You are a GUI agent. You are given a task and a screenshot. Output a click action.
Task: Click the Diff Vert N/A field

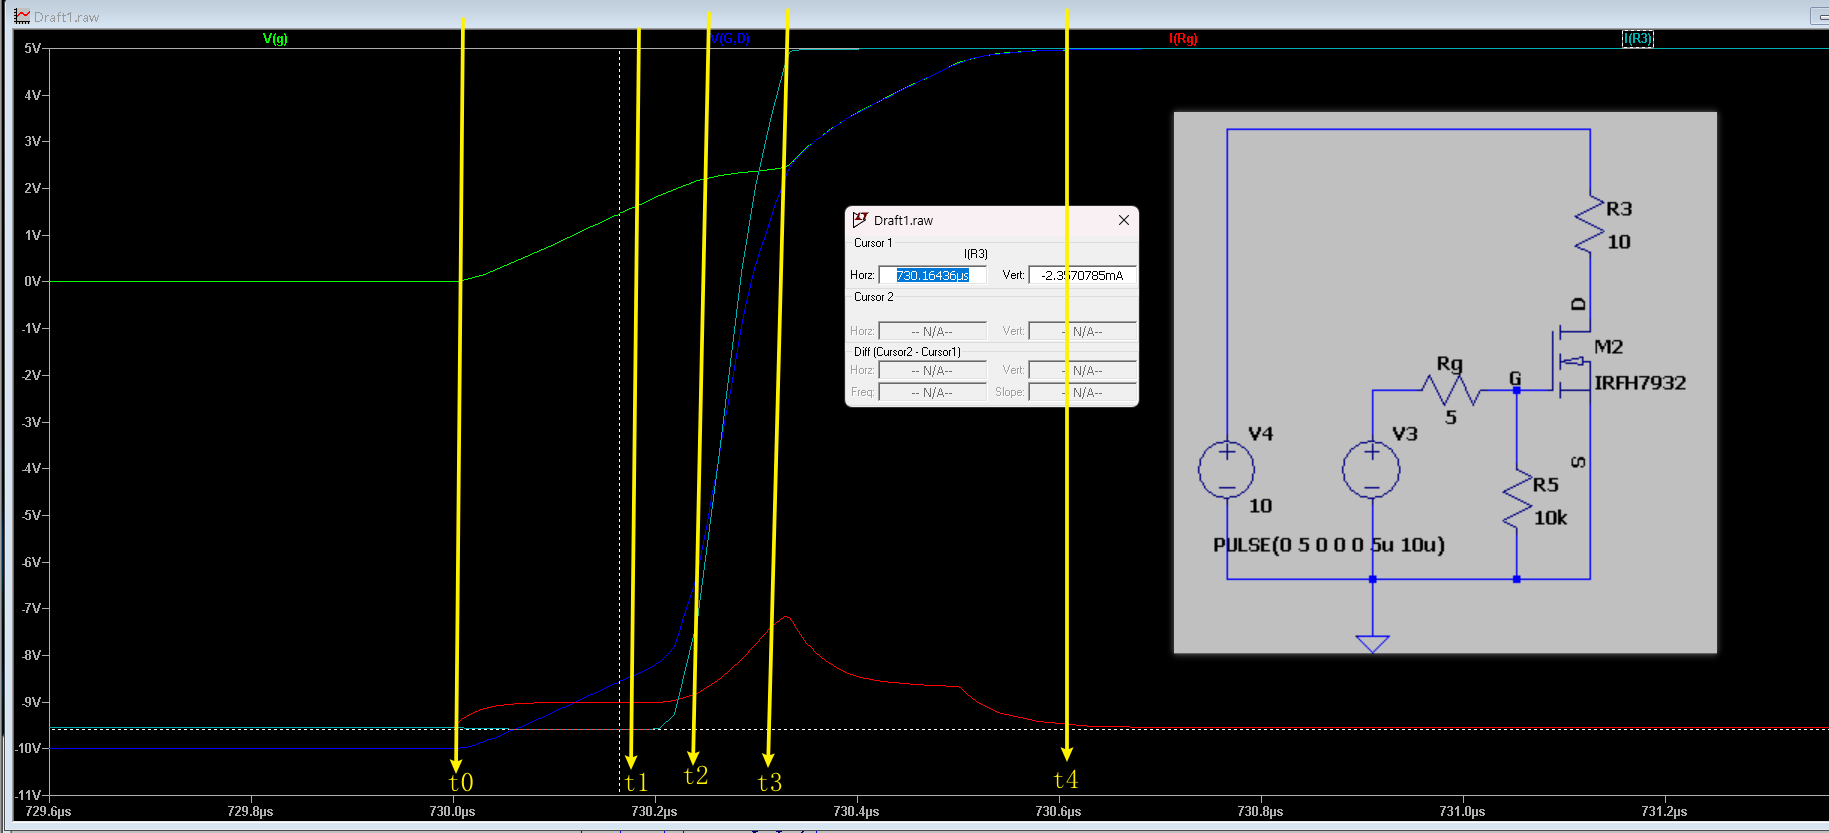1082,370
